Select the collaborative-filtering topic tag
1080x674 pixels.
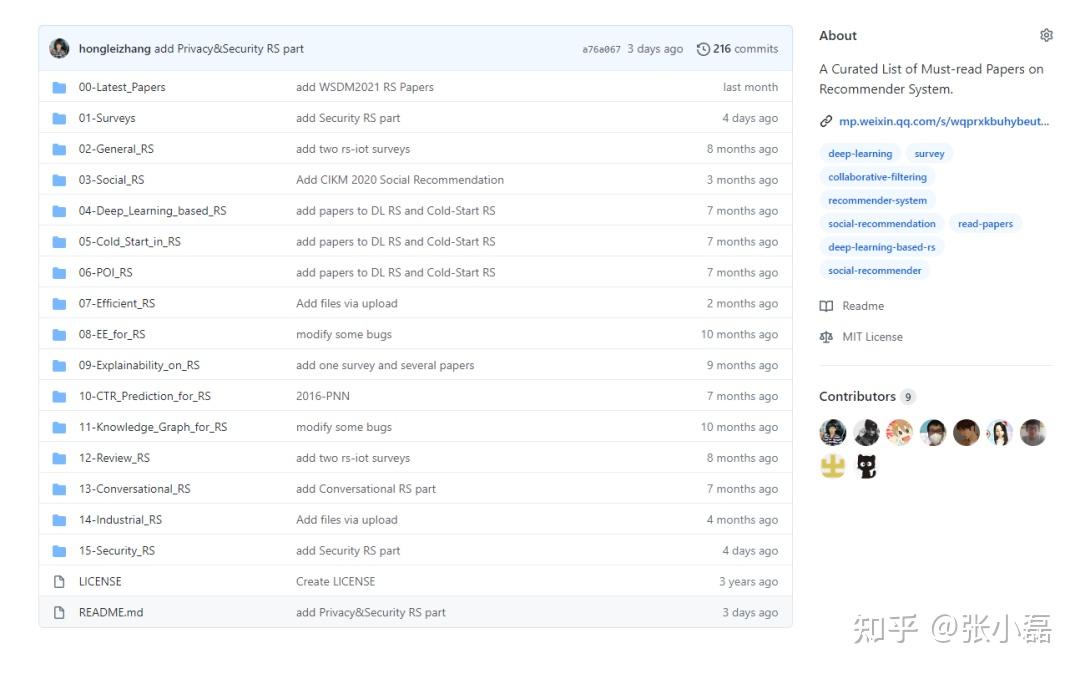pos(877,177)
